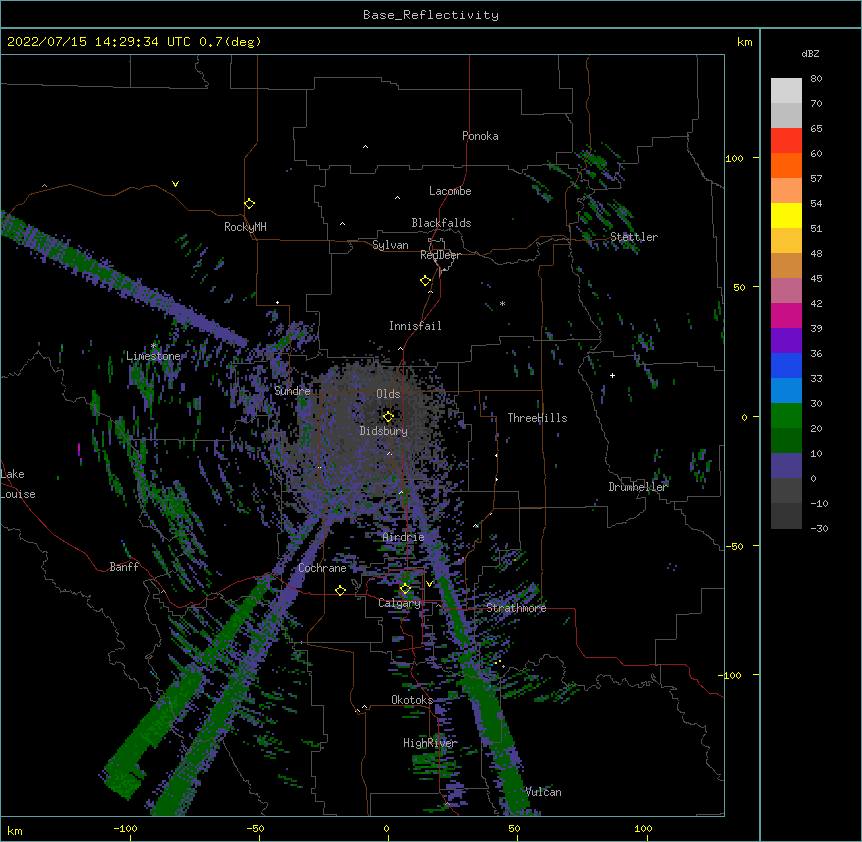862x842 pixels.
Task: Click the -50 tick on right axis
Action: click(734, 546)
